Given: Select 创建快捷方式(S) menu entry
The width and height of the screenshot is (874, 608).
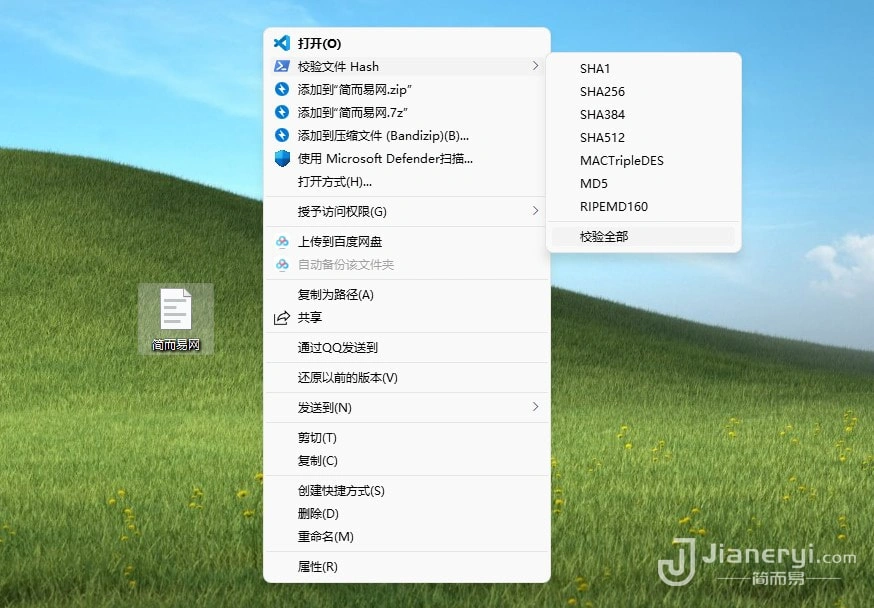Looking at the screenshot, I should [407, 491].
